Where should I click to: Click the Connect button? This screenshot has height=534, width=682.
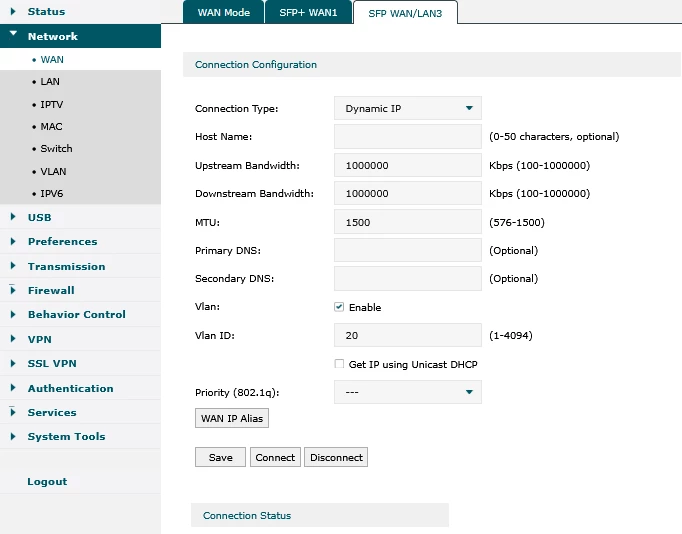click(x=275, y=457)
